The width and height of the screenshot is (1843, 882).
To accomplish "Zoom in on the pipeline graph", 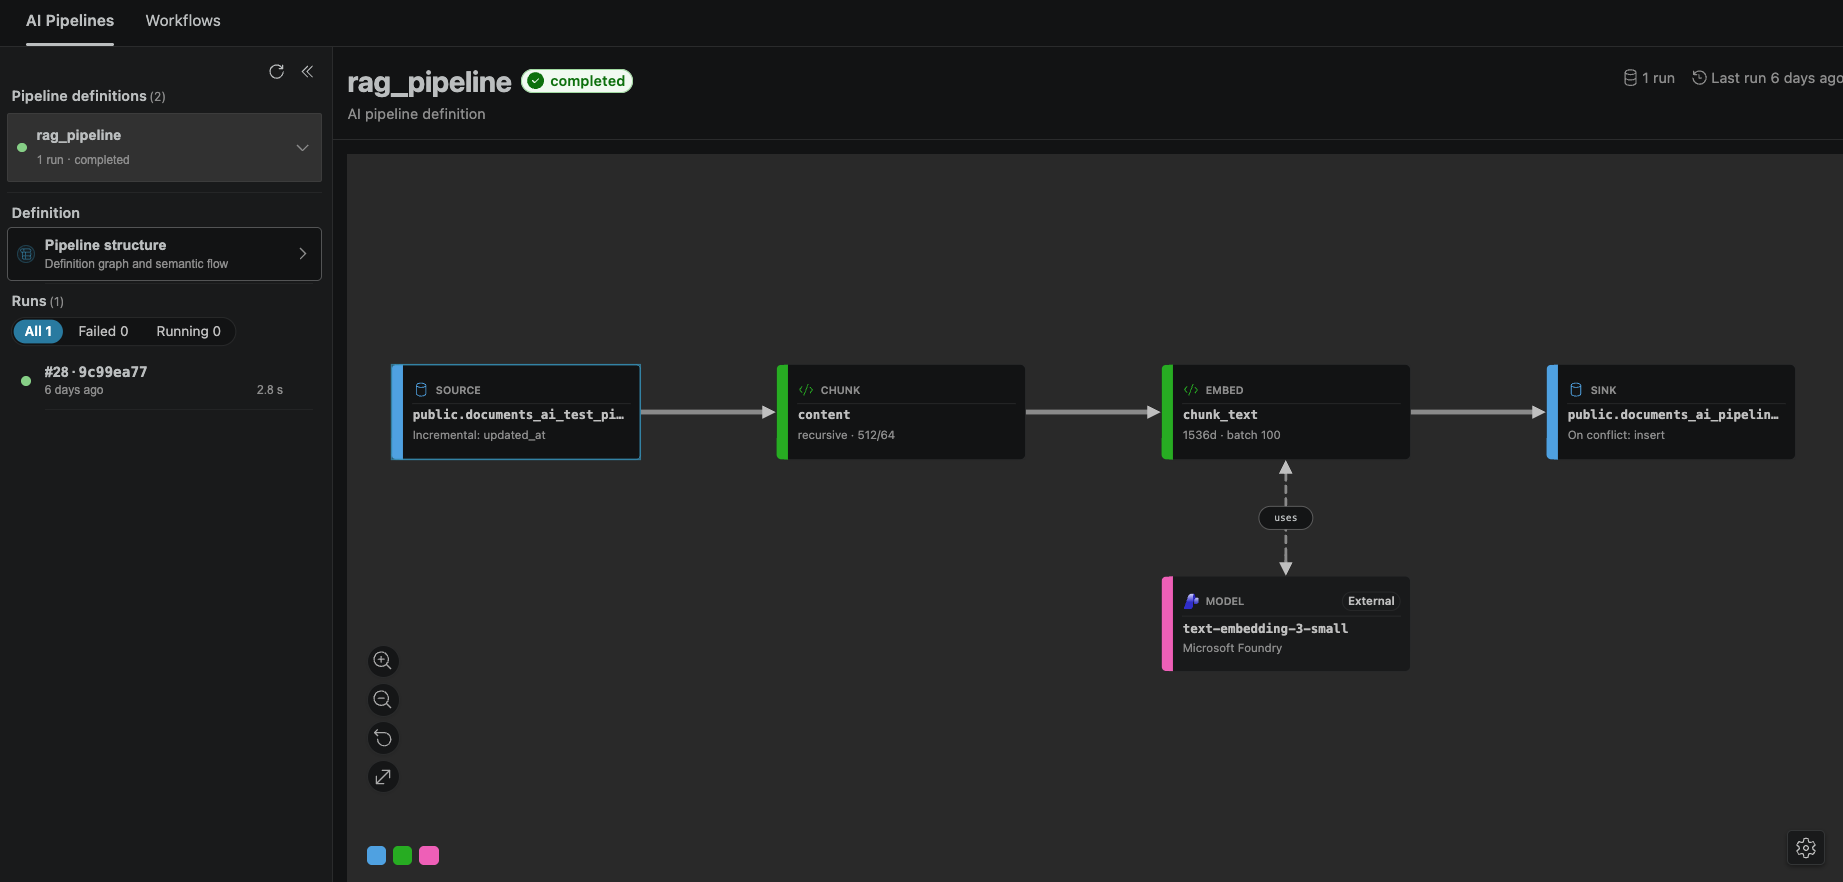I will coord(383,661).
